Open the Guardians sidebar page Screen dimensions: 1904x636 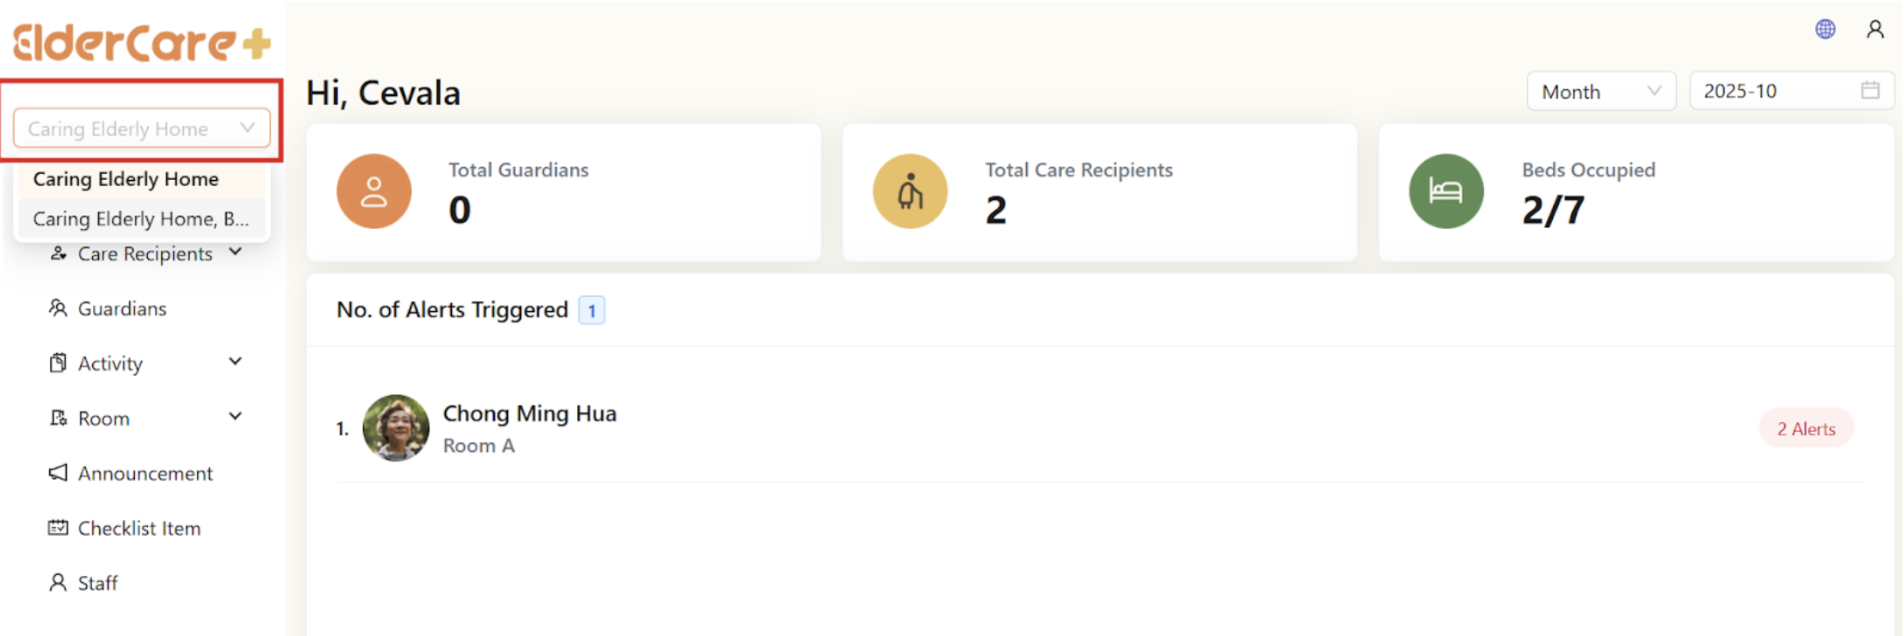(122, 309)
